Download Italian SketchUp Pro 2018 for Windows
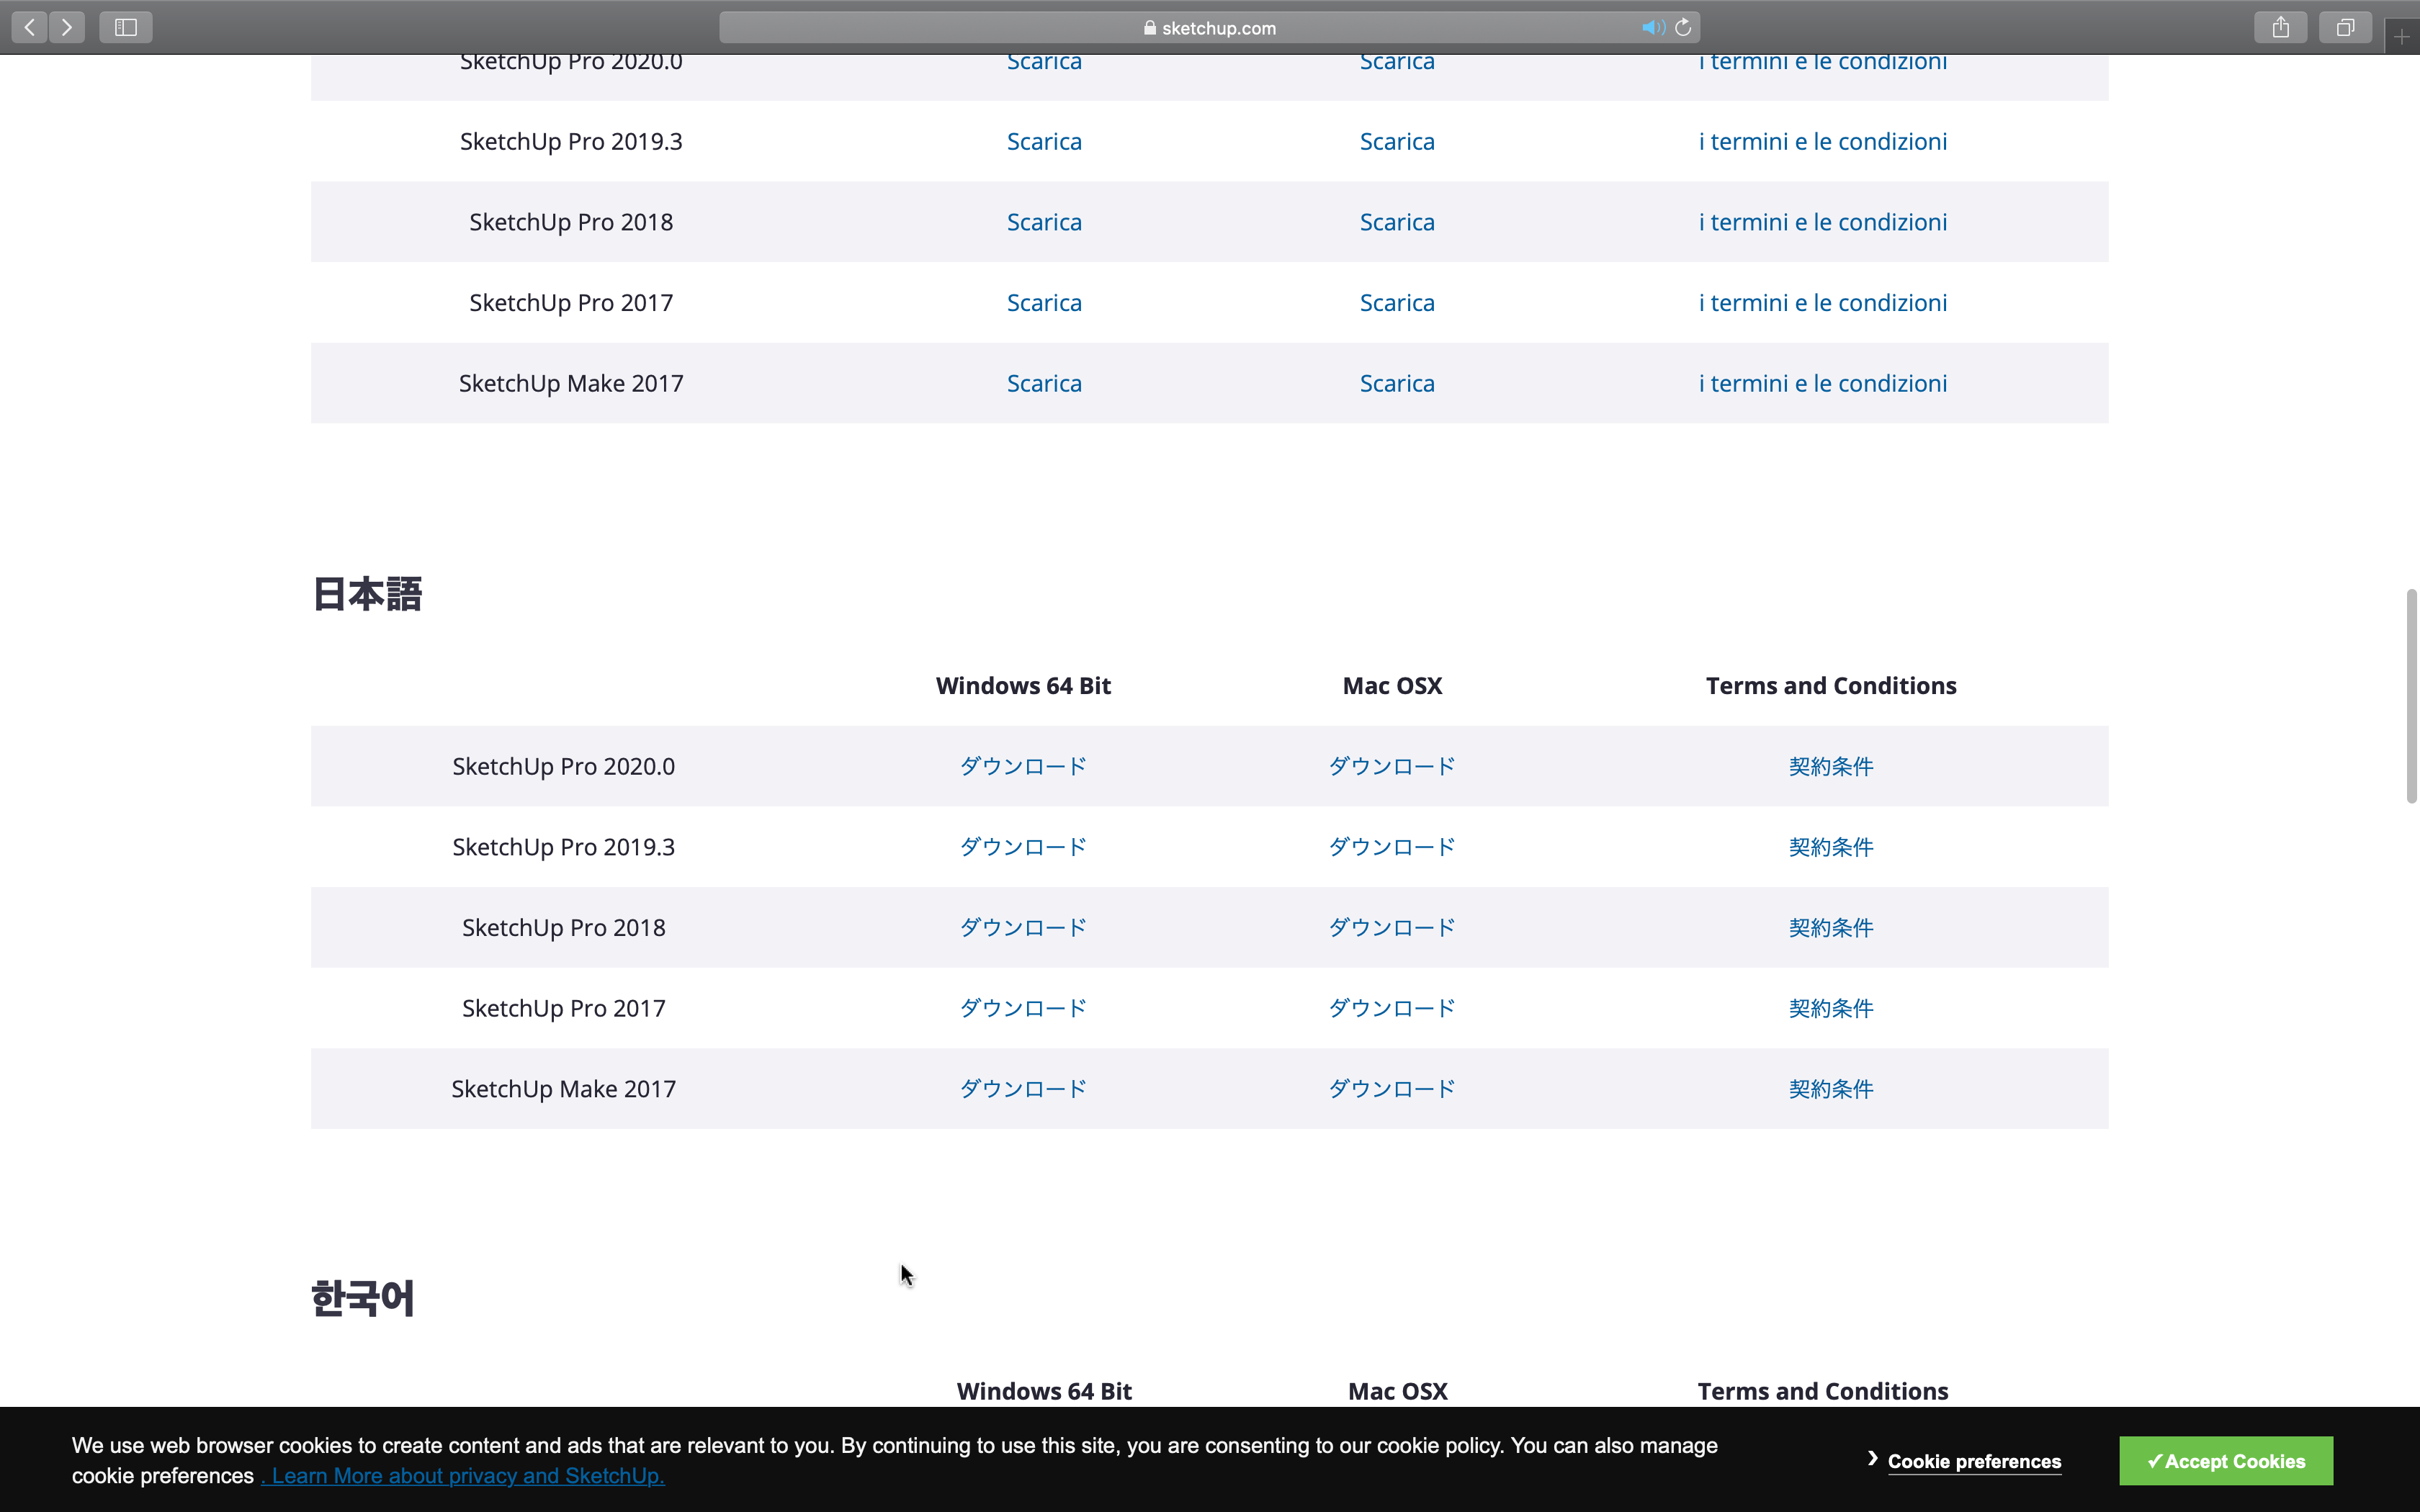 pyautogui.click(x=1044, y=222)
